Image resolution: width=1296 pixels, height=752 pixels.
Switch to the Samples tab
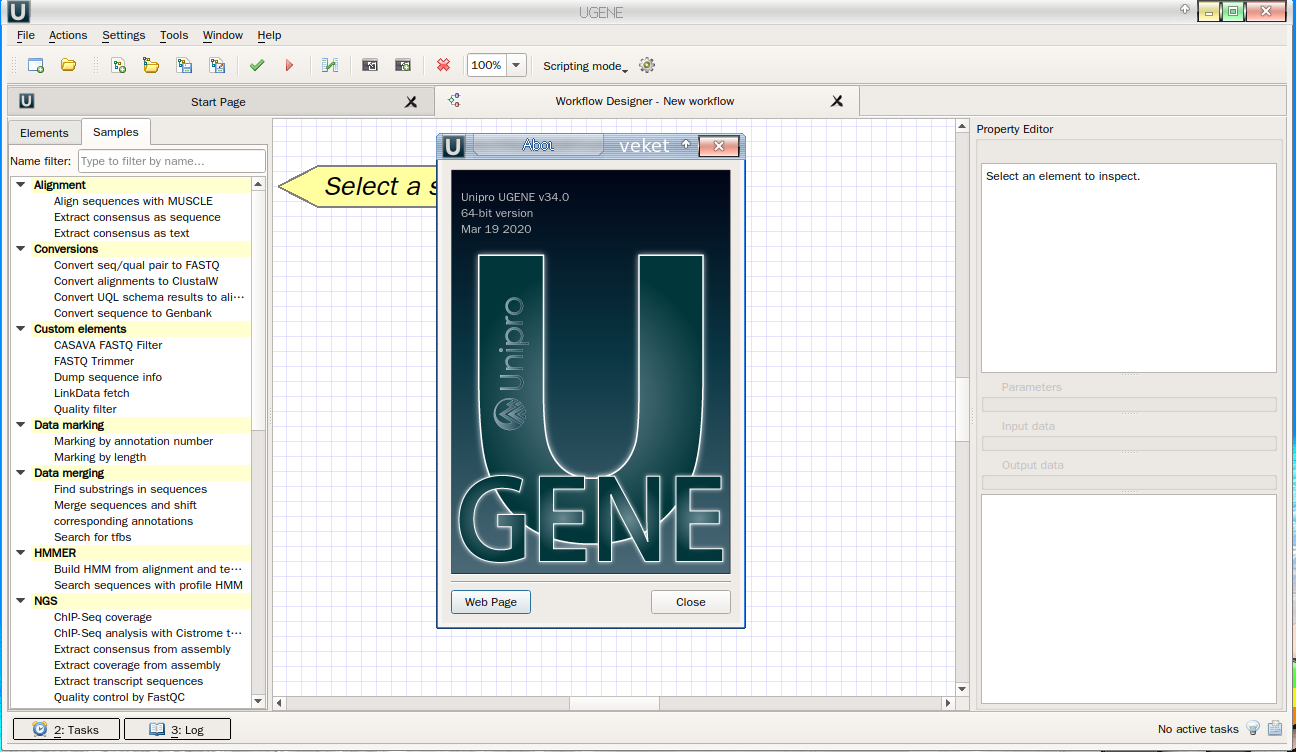pos(116,132)
